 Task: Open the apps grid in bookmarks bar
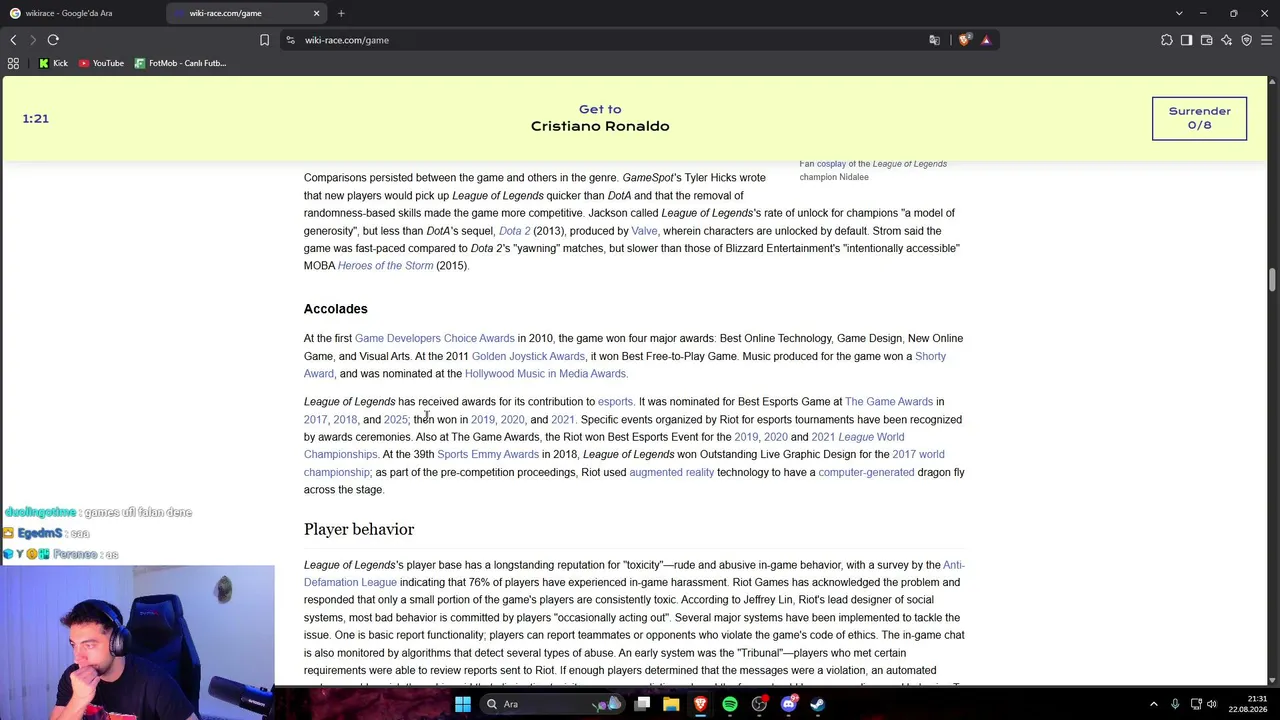click(13, 63)
